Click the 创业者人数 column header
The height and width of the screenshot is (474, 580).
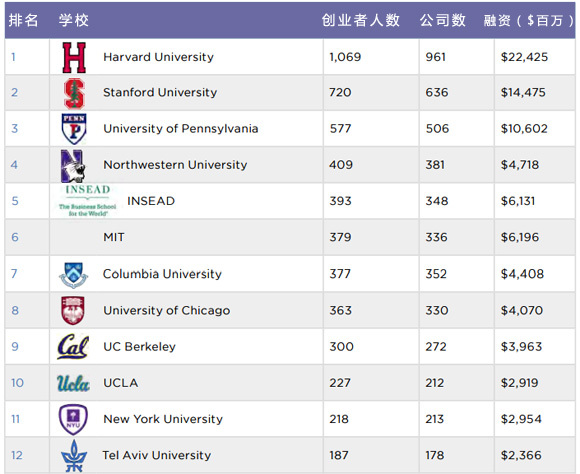click(361, 20)
